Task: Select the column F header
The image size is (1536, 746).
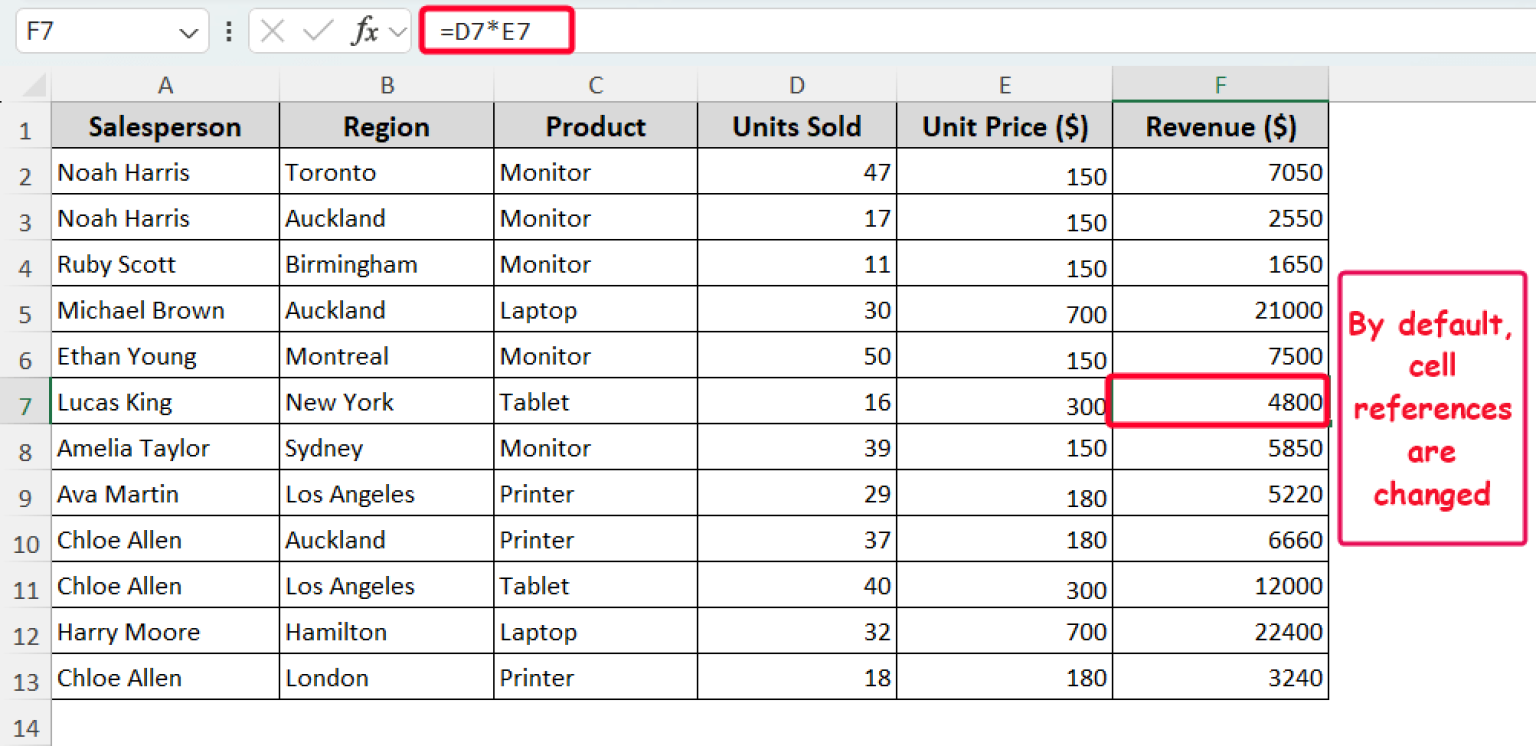Action: [x=1219, y=85]
